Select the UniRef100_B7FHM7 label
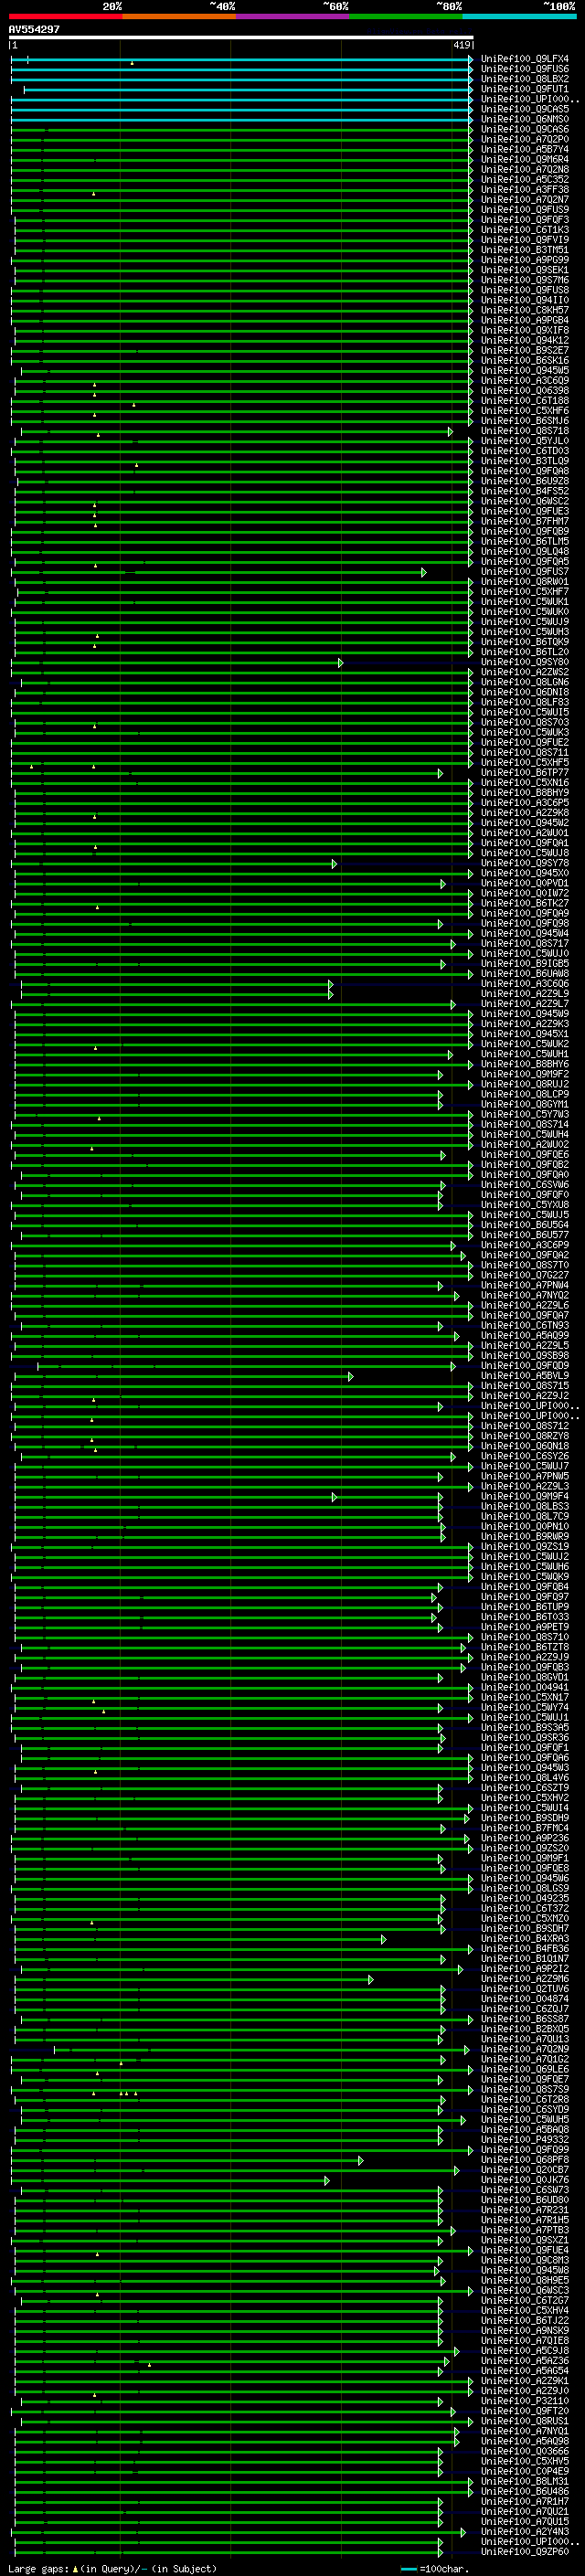The width and height of the screenshot is (585, 2576). [x=525, y=521]
